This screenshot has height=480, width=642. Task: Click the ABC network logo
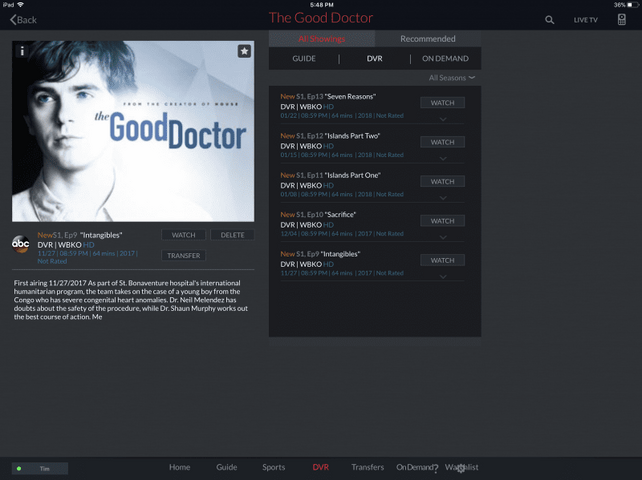20,244
